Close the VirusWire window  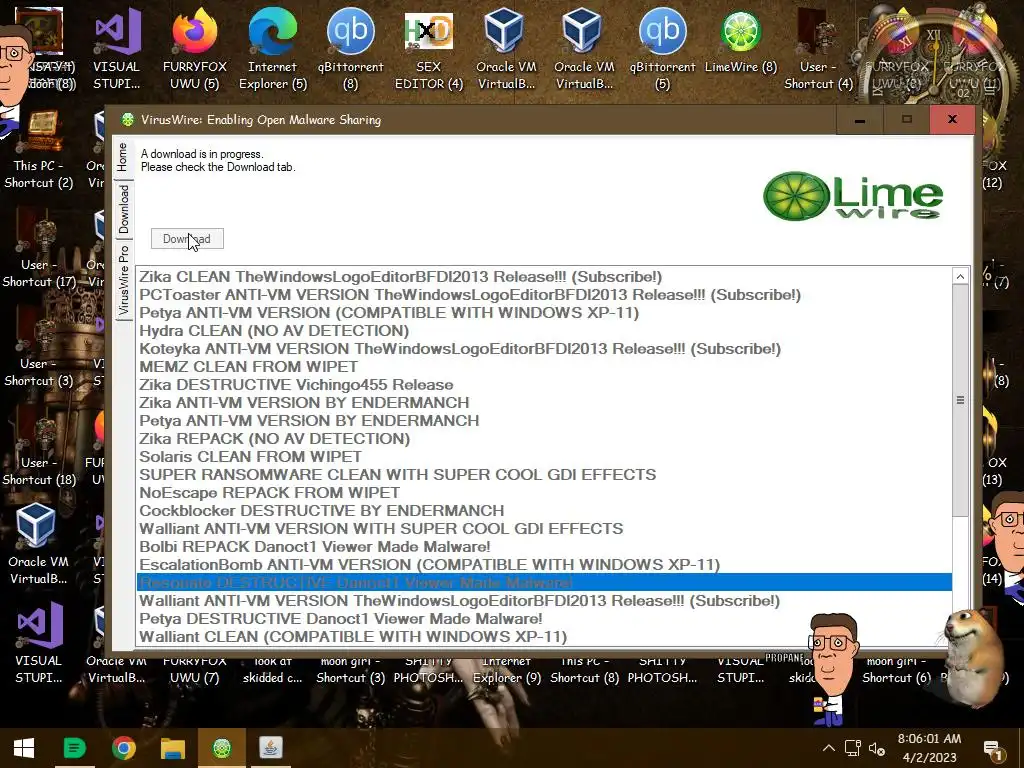click(x=952, y=120)
